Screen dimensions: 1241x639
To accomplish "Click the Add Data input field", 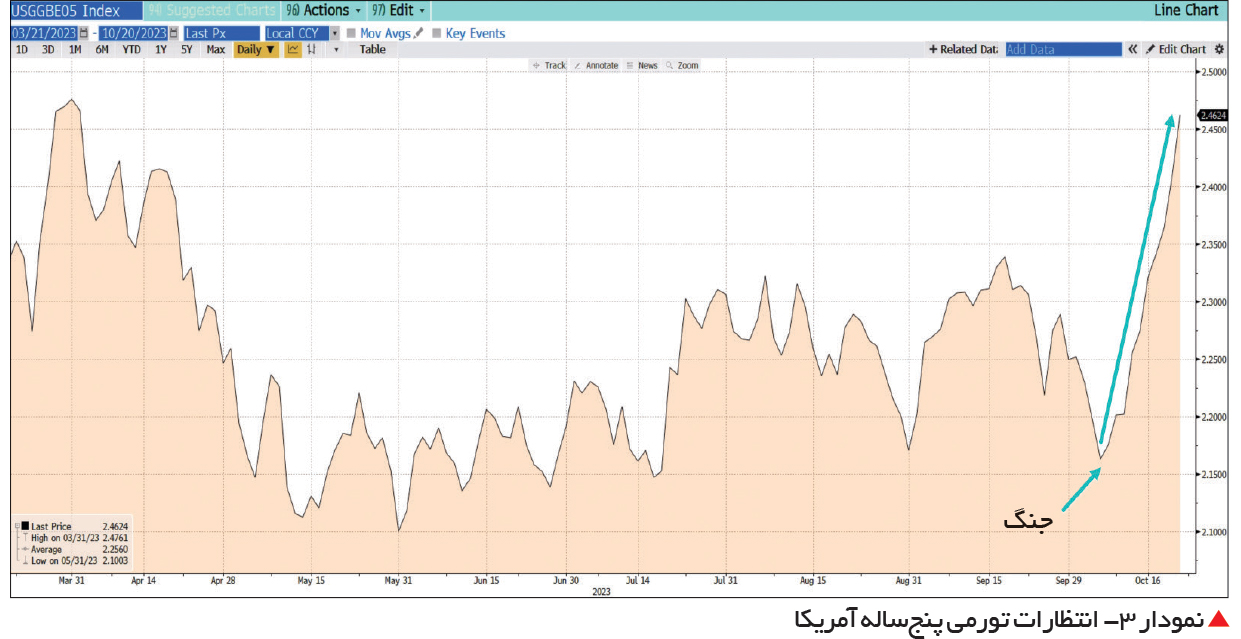I will (x=1064, y=49).
